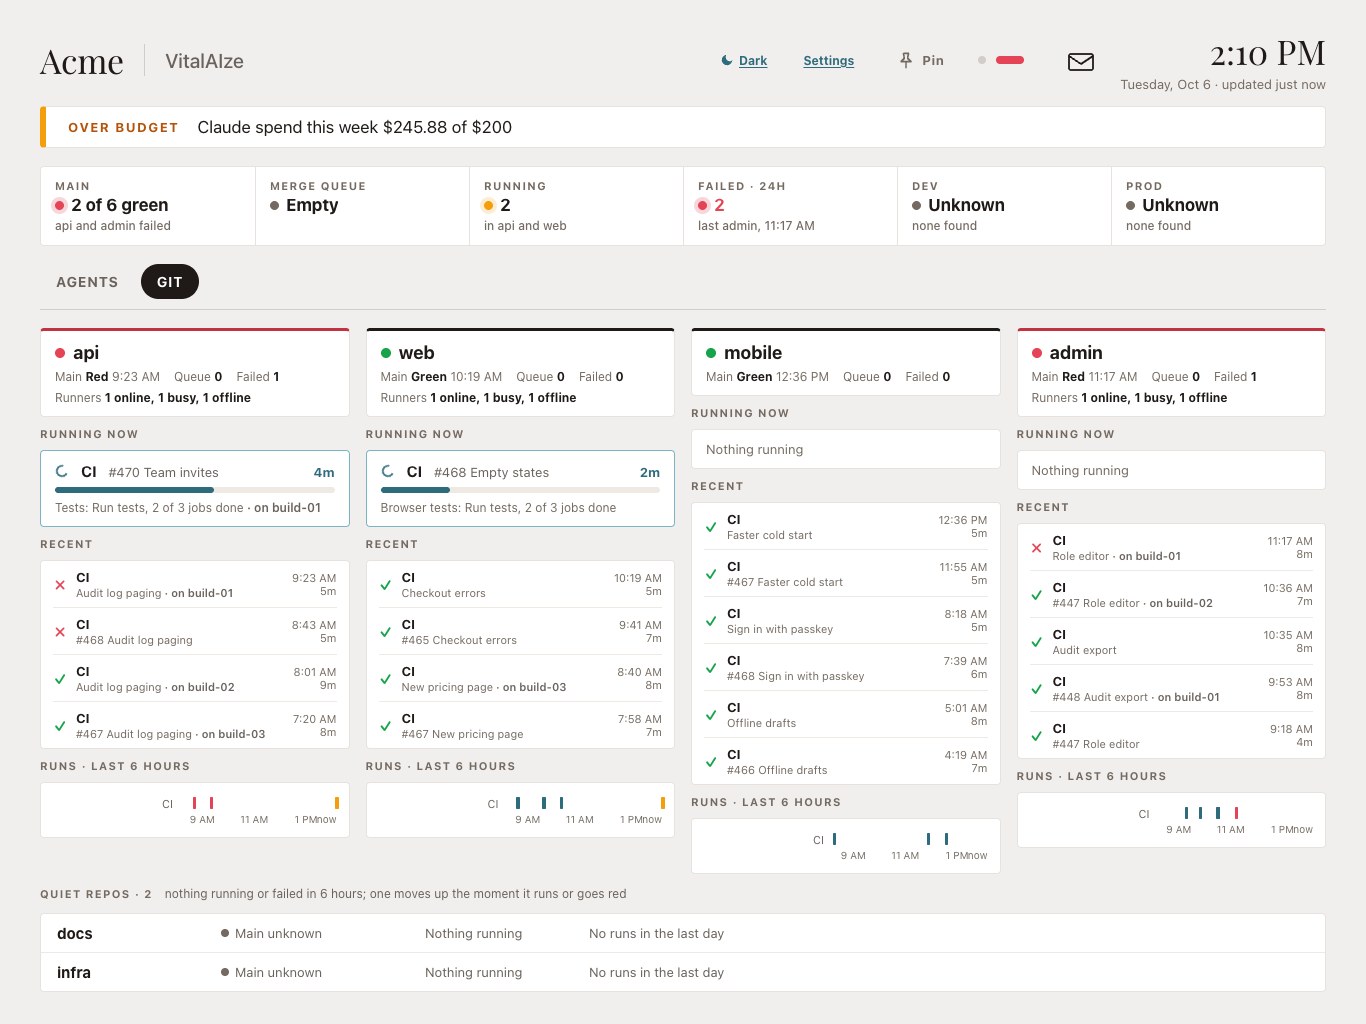Toggle the Pin option in the header
This screenshot has height=1024, width=1366.
pos(922,61)
